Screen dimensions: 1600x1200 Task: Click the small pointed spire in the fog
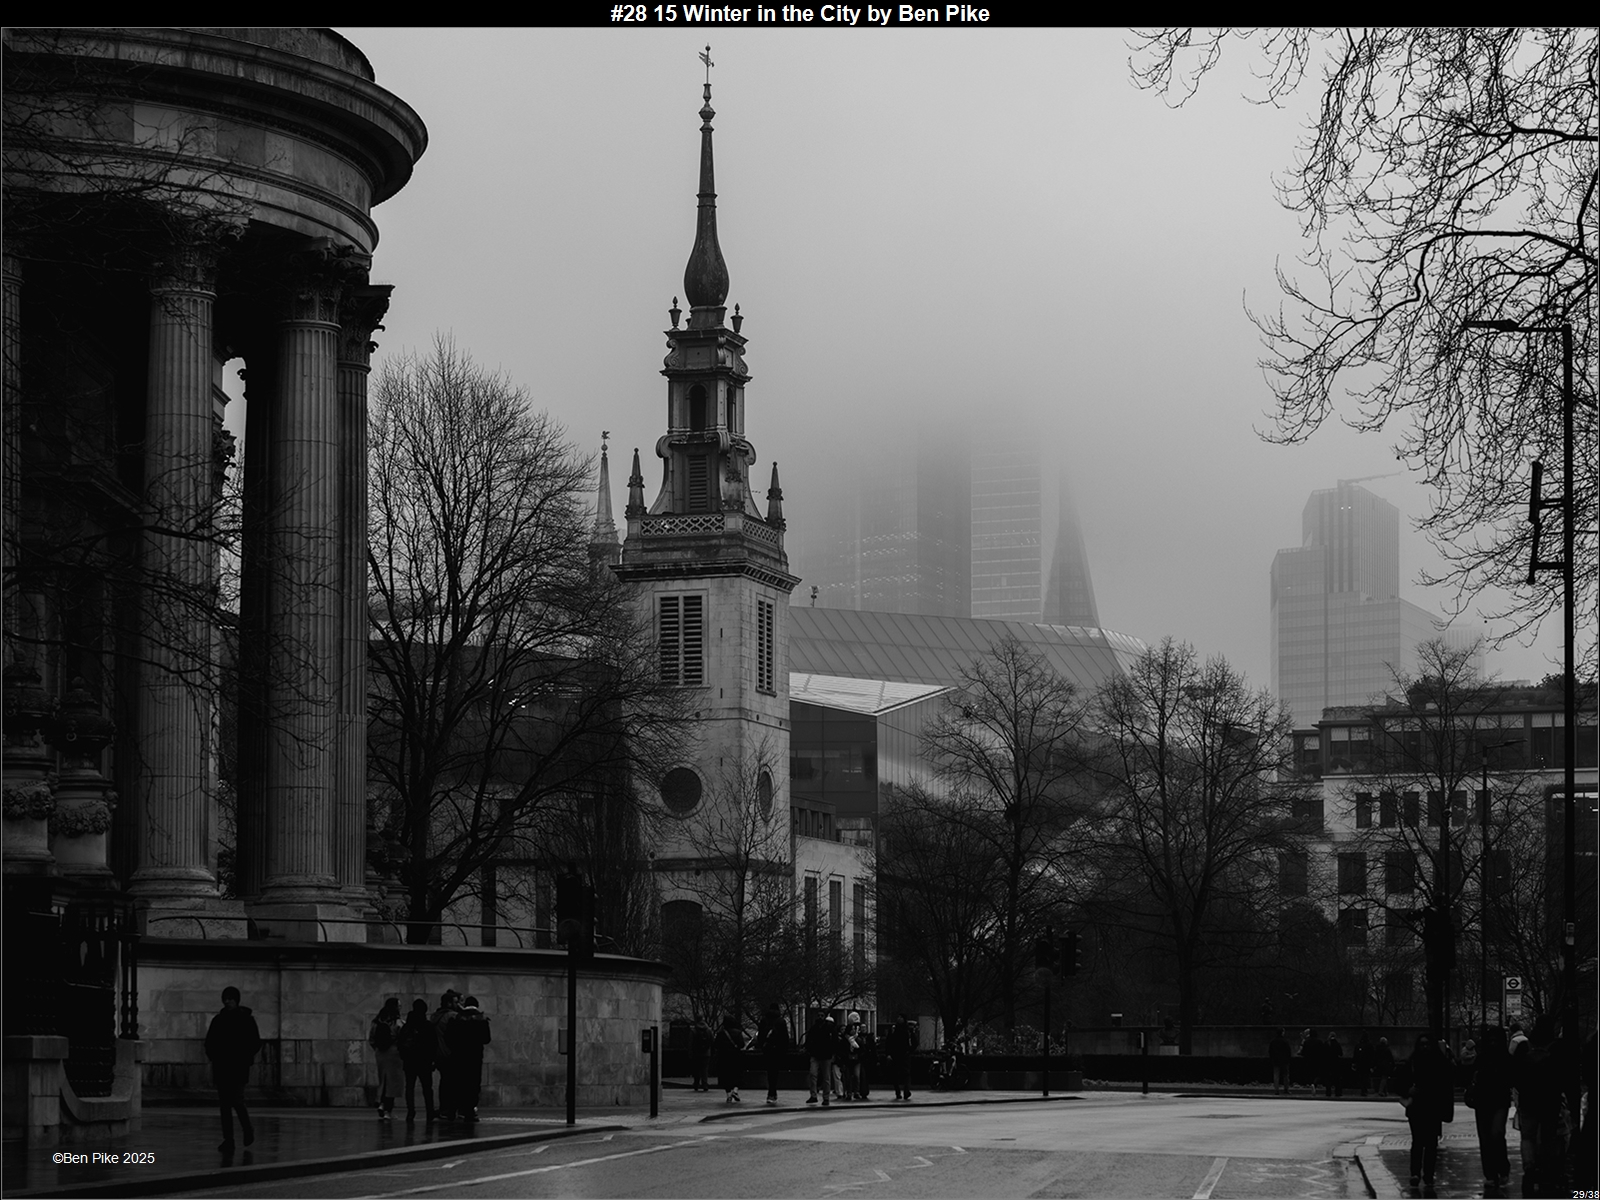[1070, 560]
